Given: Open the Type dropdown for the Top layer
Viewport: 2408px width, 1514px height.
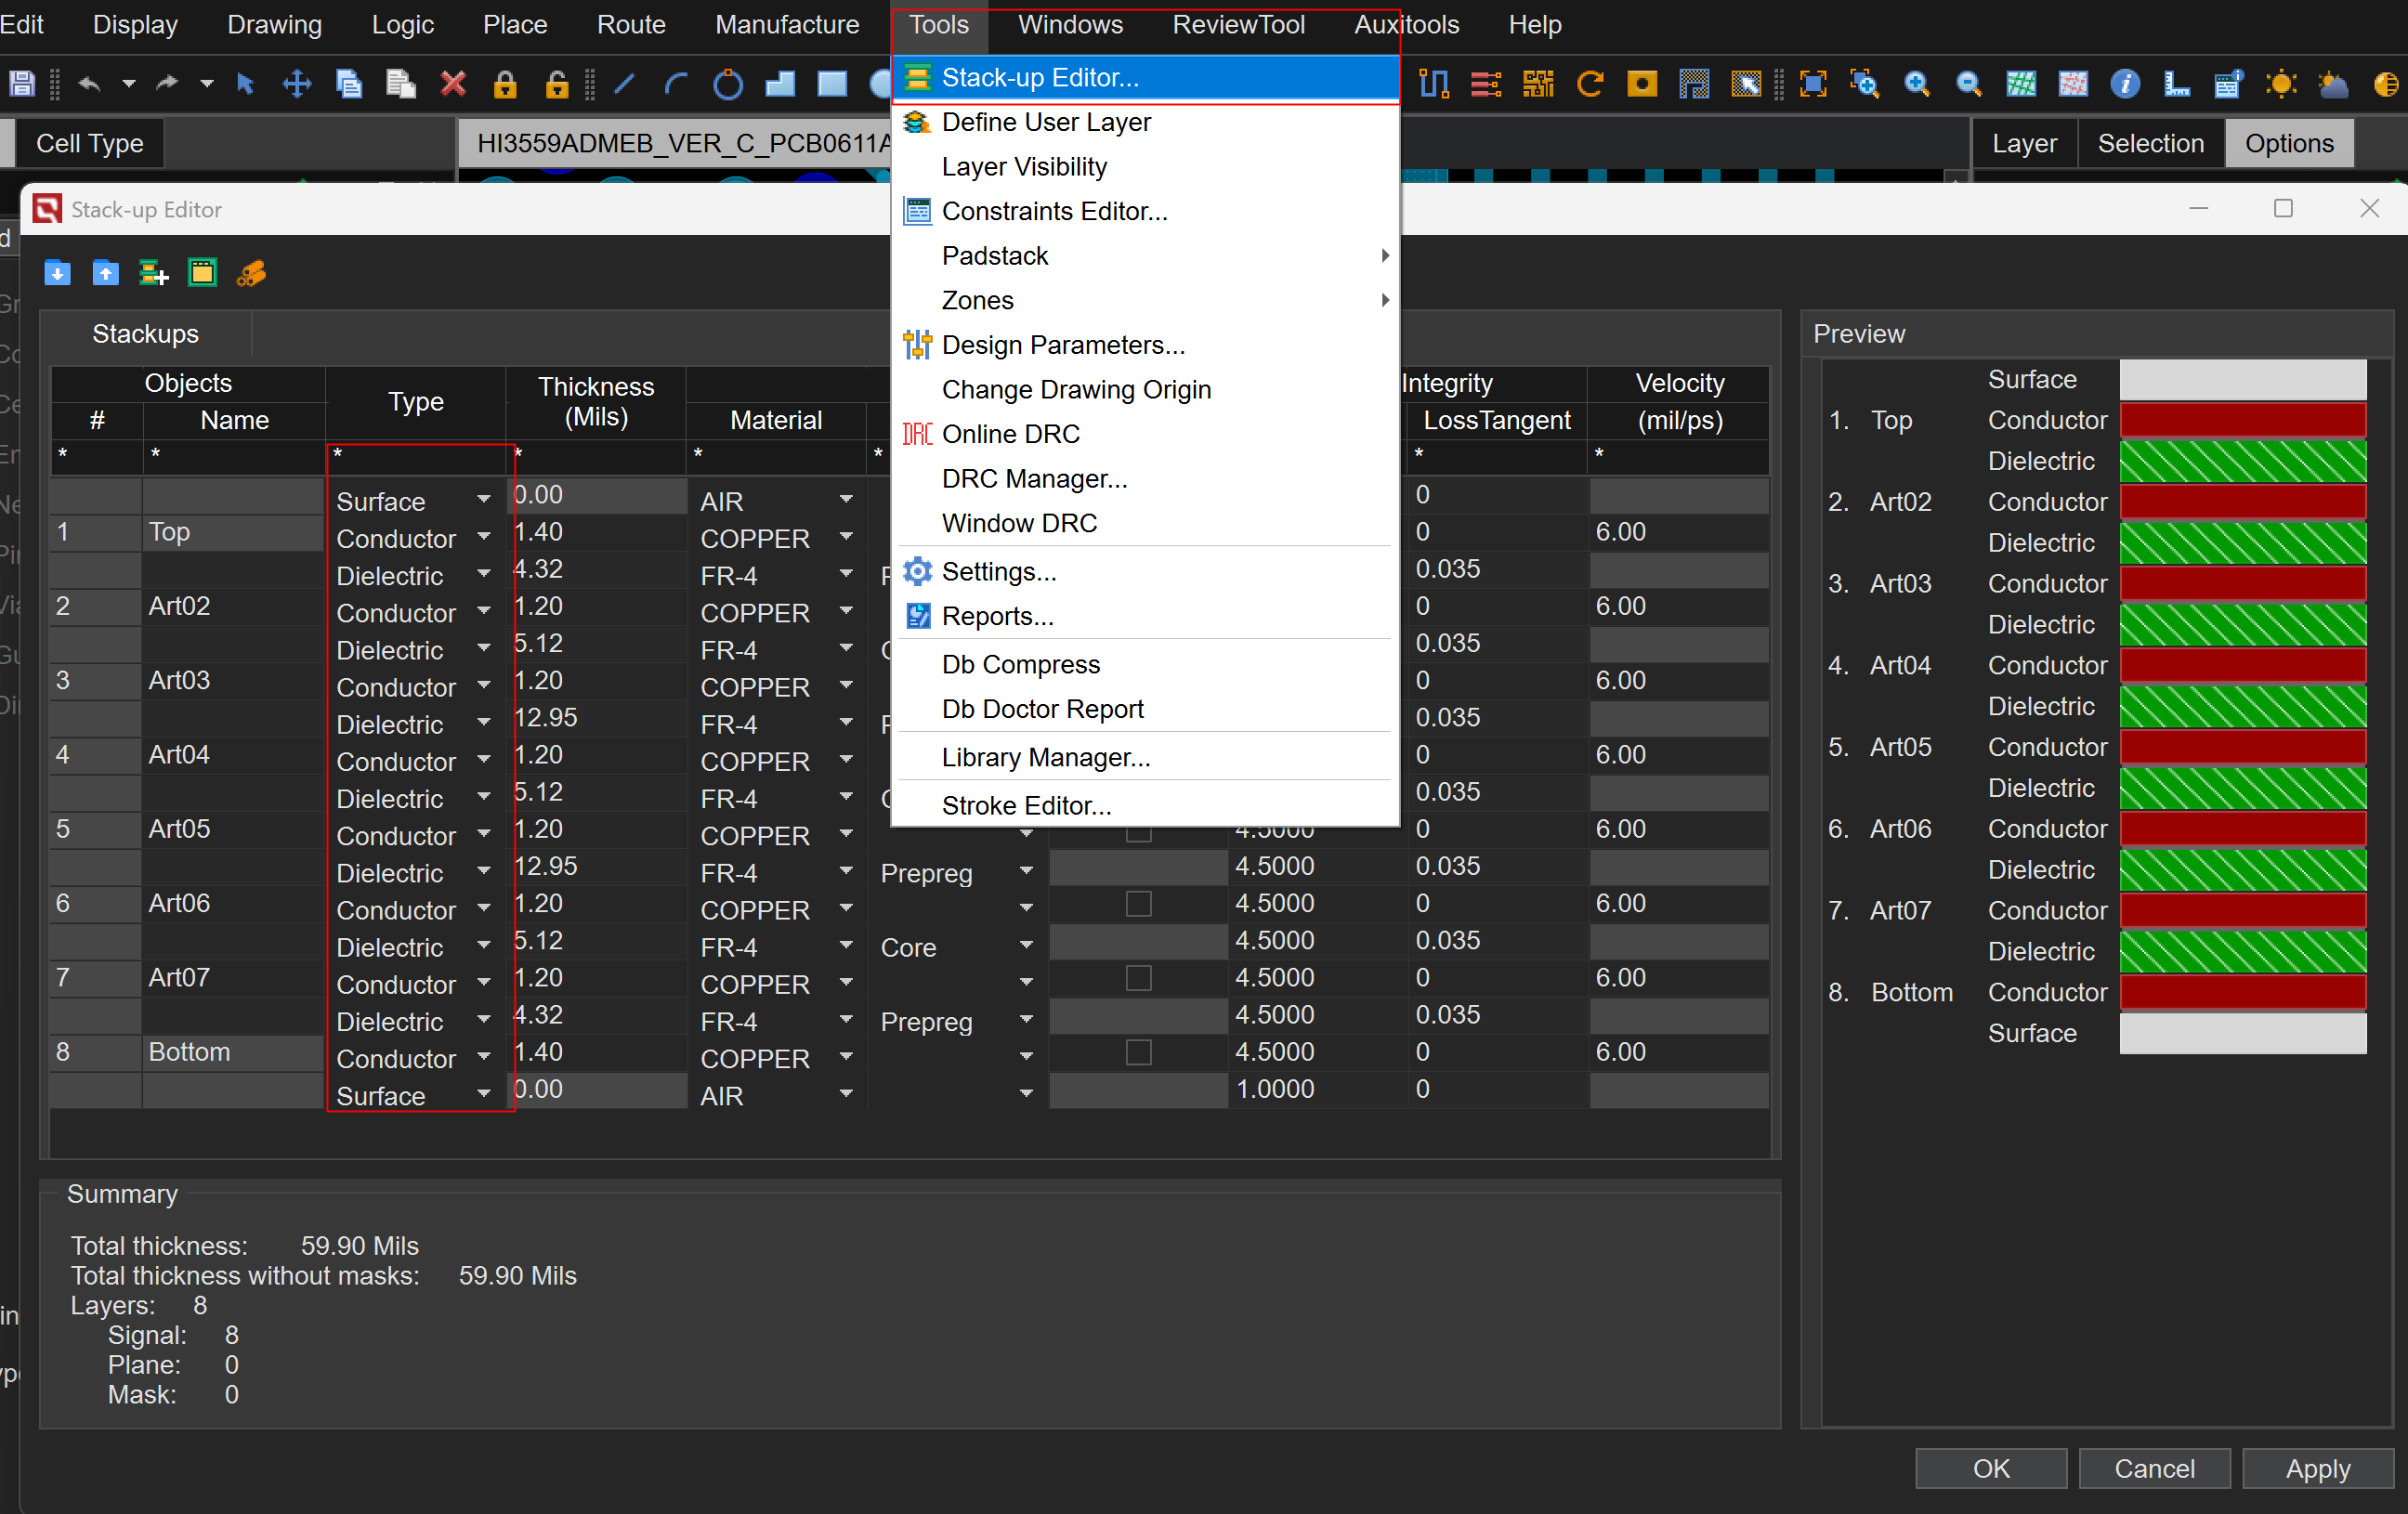Looking at the screenshot, I should (x=484, y=537).
